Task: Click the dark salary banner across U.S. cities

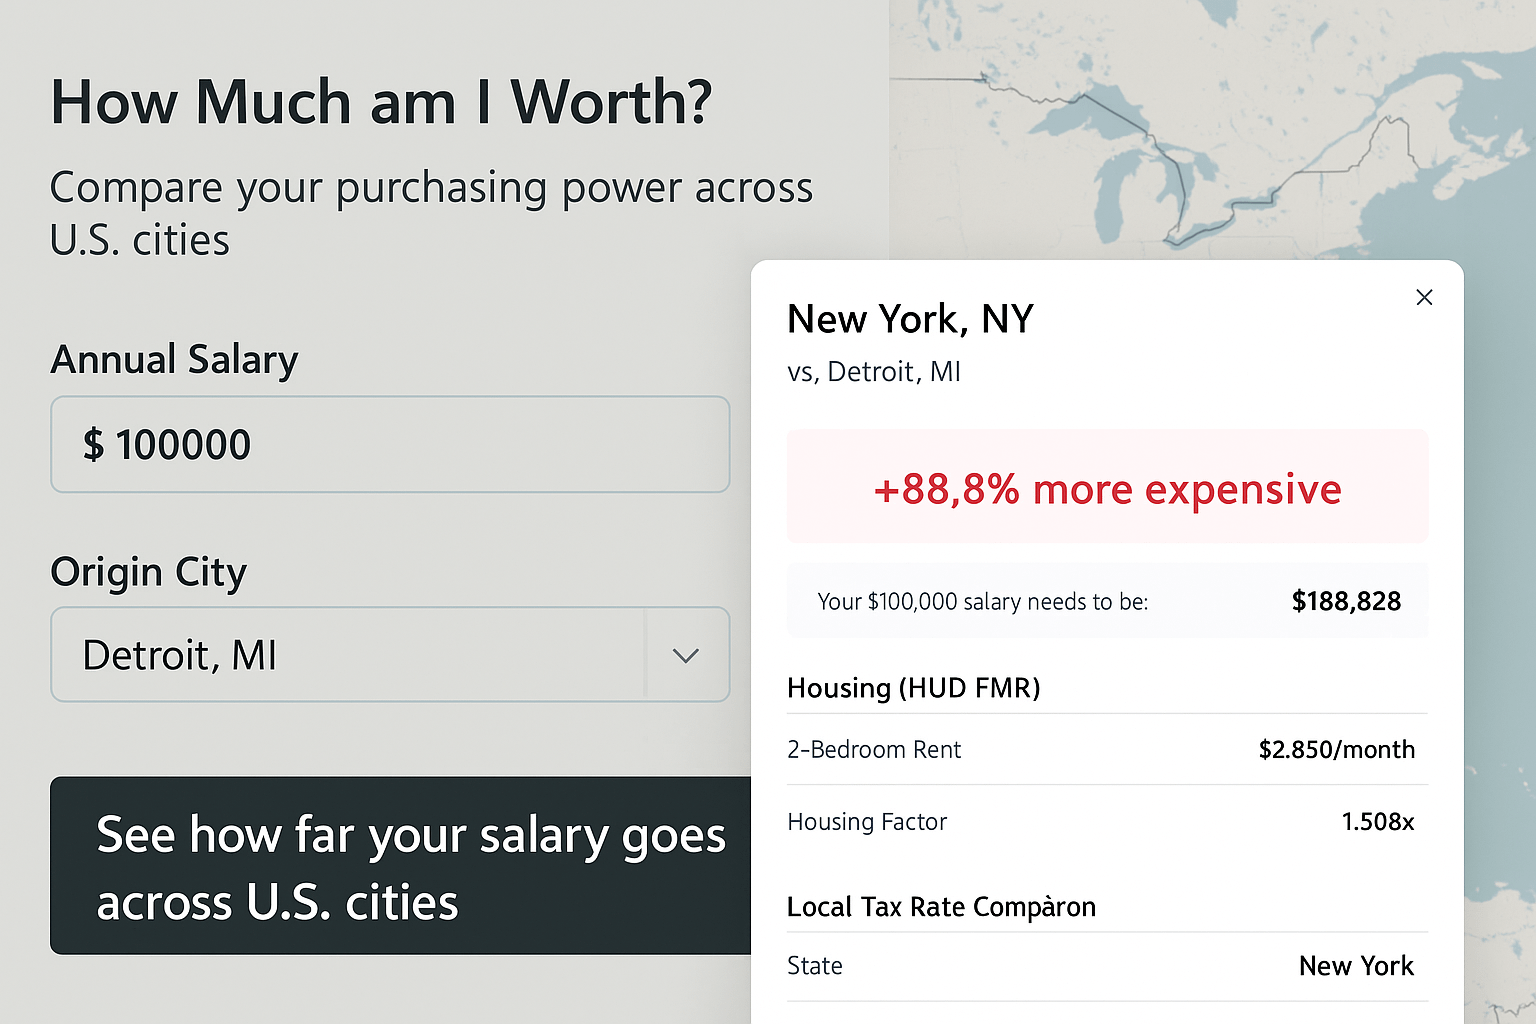Action: (x=401, y=866)
